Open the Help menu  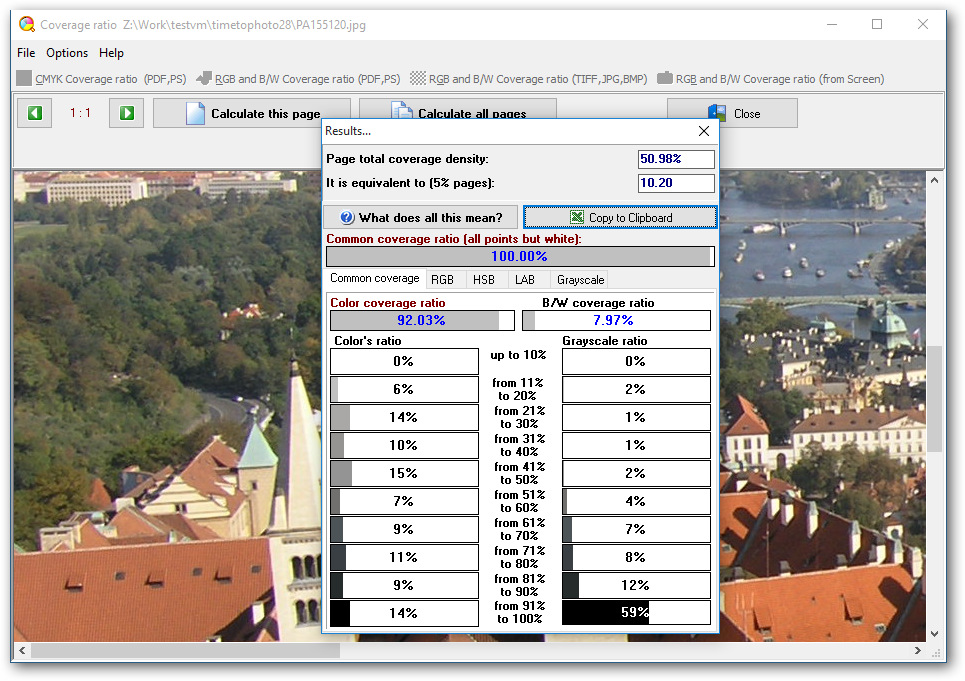click(x=112, y=53)
